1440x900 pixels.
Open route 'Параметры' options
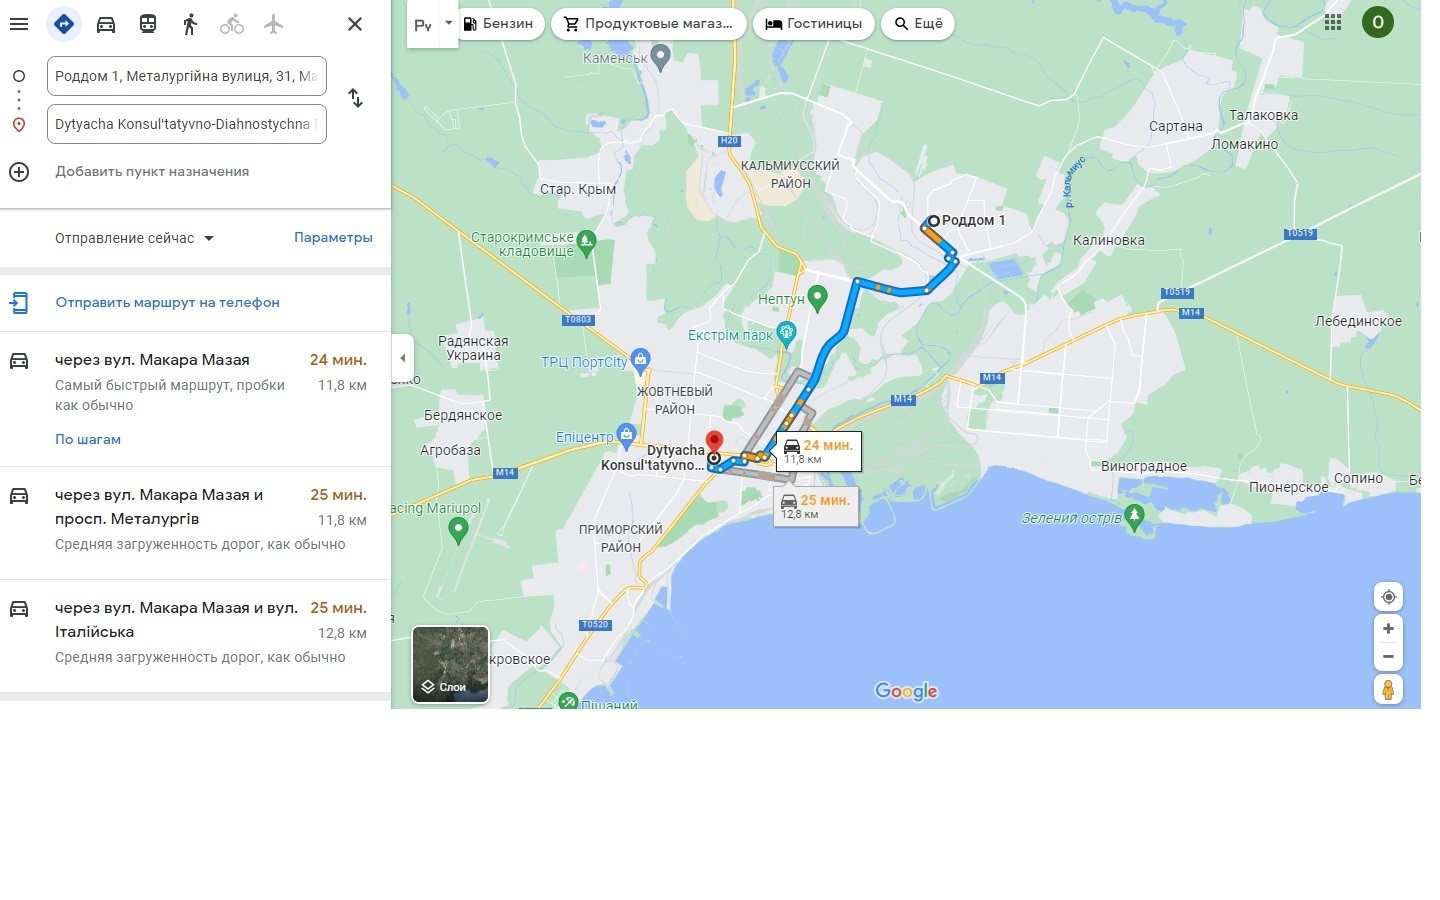pos(333,238)
